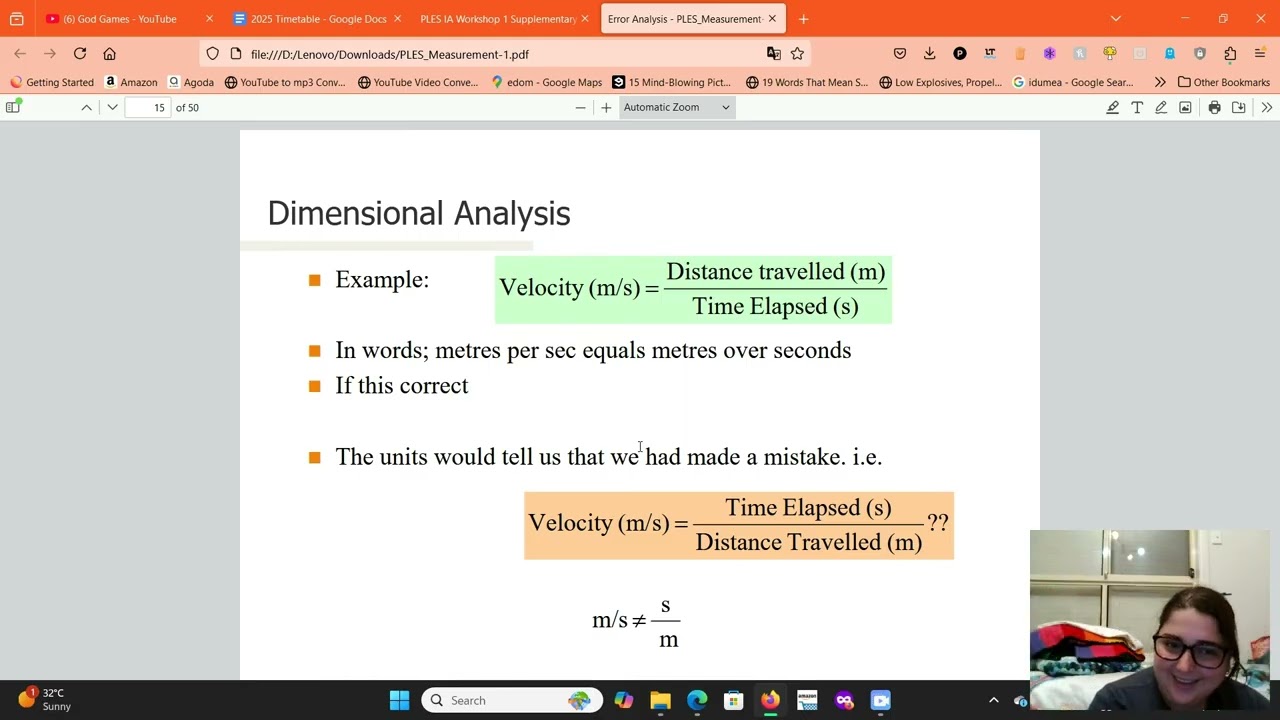Click the address bar URL
The image size is (1280, 720).
(390, 54)
